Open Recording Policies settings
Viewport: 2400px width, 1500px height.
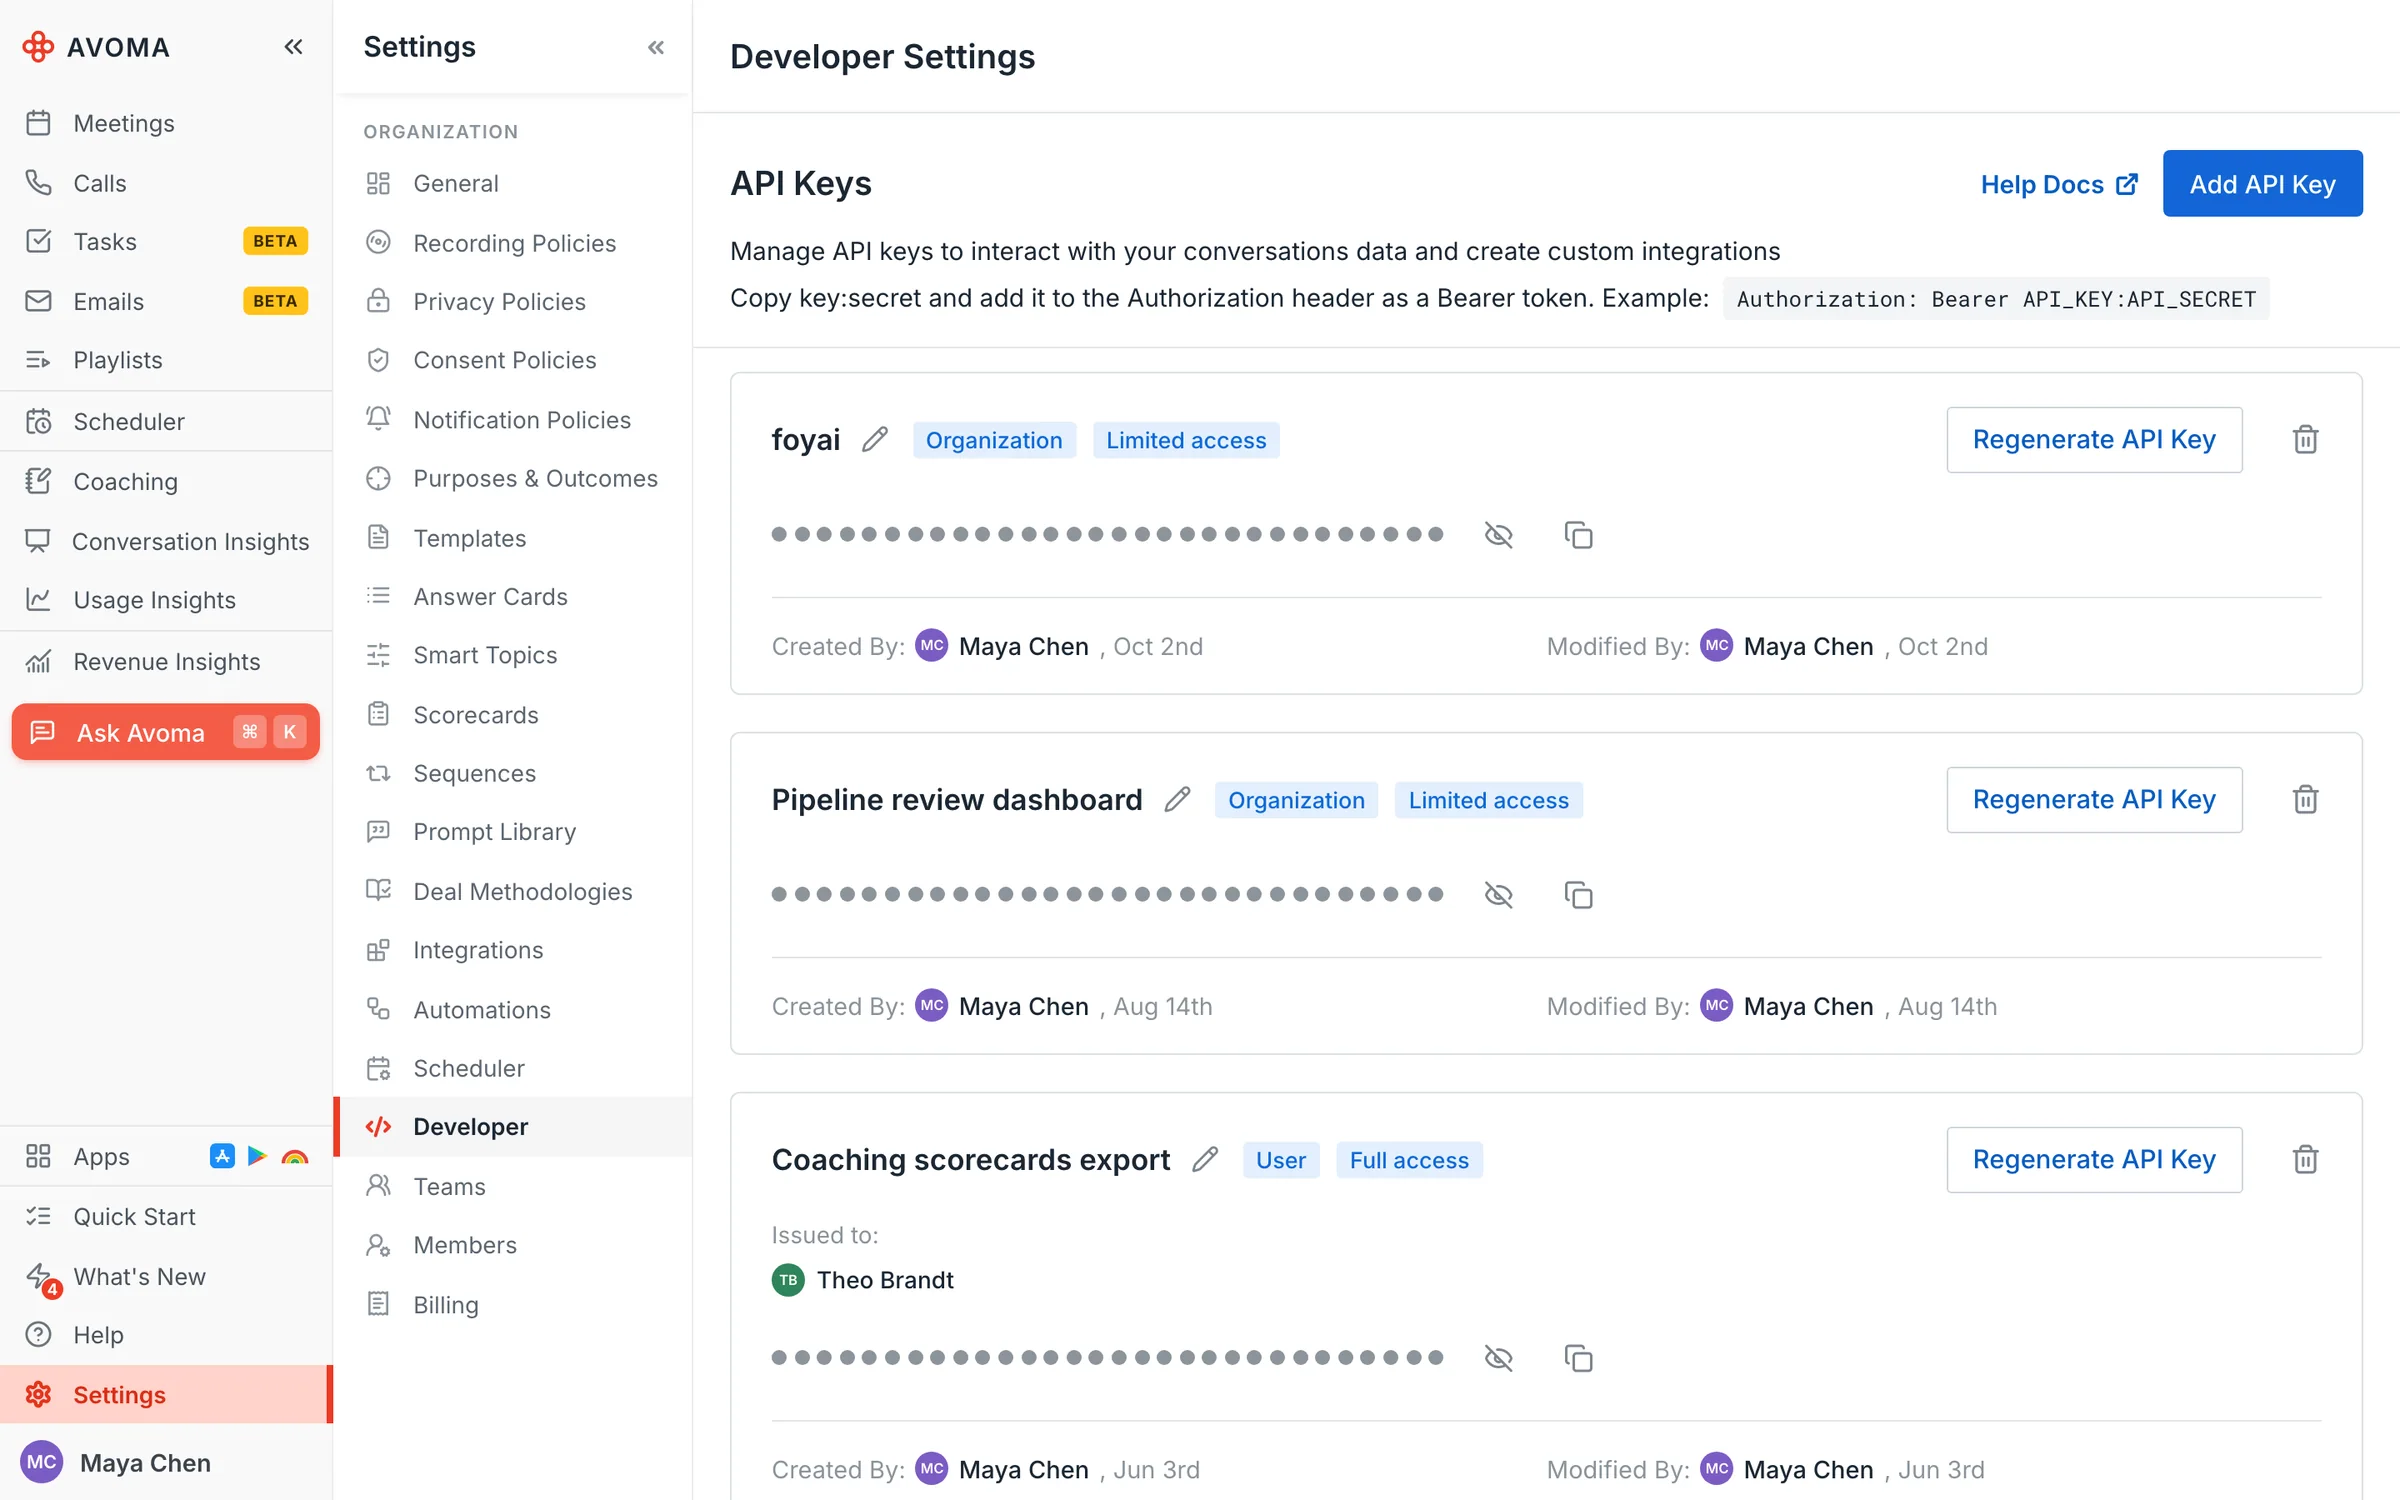point(512,242)
